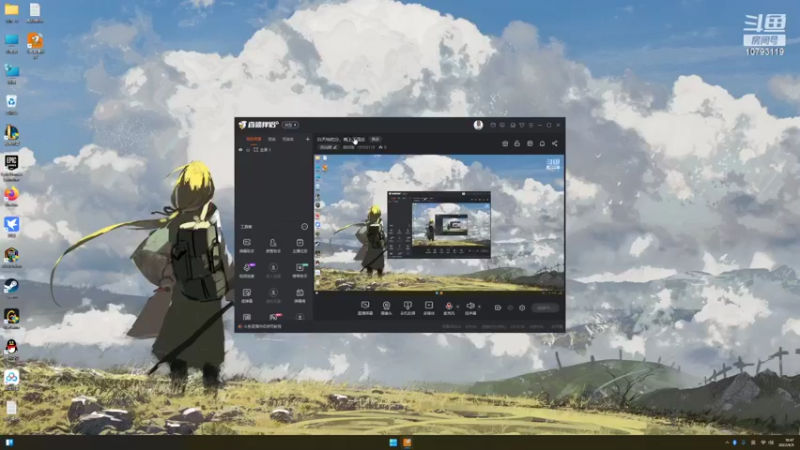Open the Windows Start button in taskbar center
Image resolution: width=800 pixels, height=450 pixels.
pyautogui.click(x=393, y=442)
